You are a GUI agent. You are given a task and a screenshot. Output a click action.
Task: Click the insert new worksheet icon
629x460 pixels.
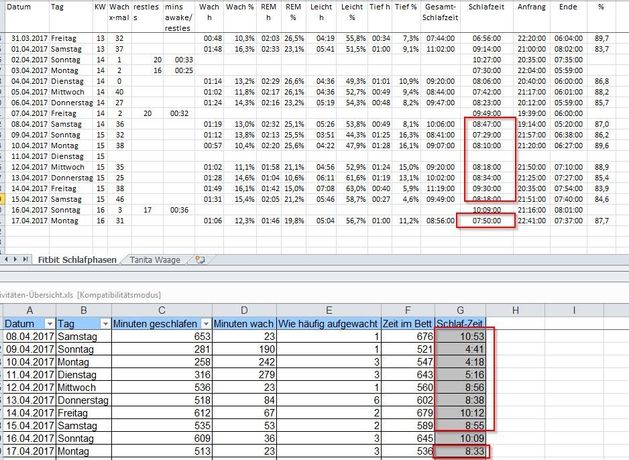pos(201,260)
